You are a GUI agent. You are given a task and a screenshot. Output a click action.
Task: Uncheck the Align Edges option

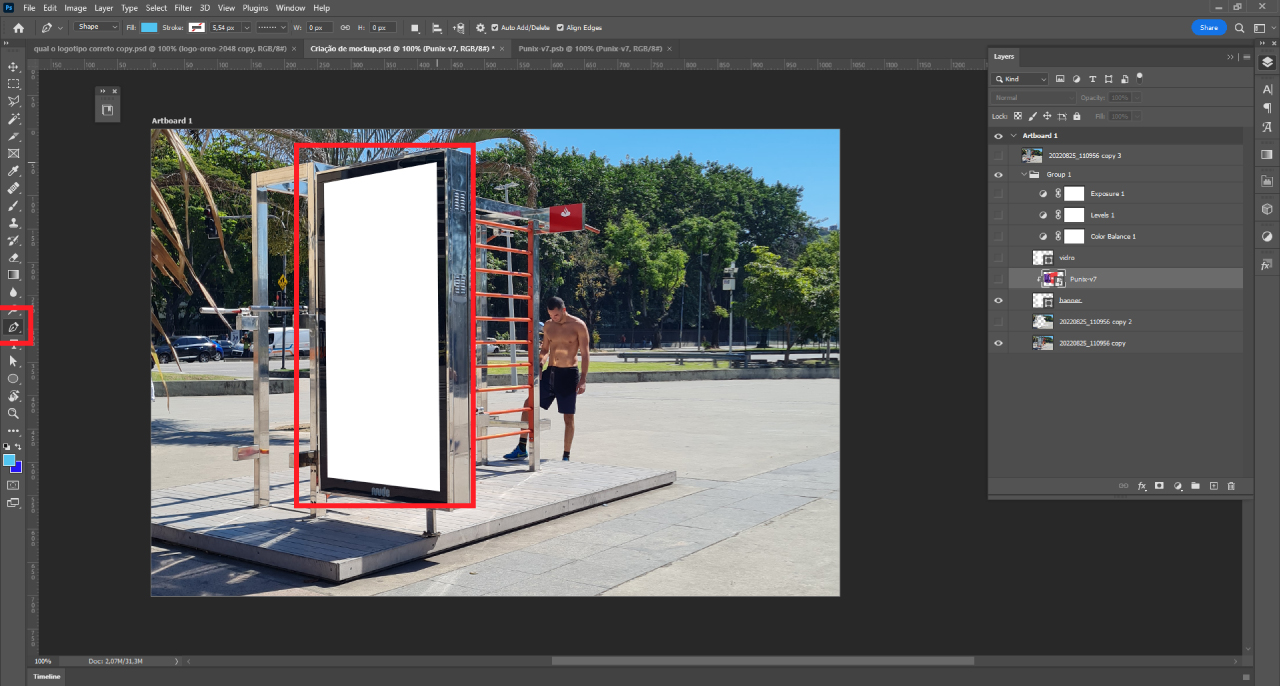pos(560,28)
